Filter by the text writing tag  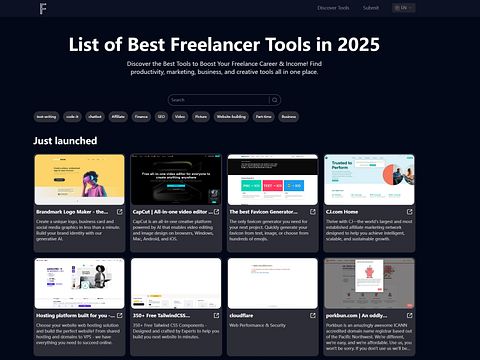coord(46,117)
